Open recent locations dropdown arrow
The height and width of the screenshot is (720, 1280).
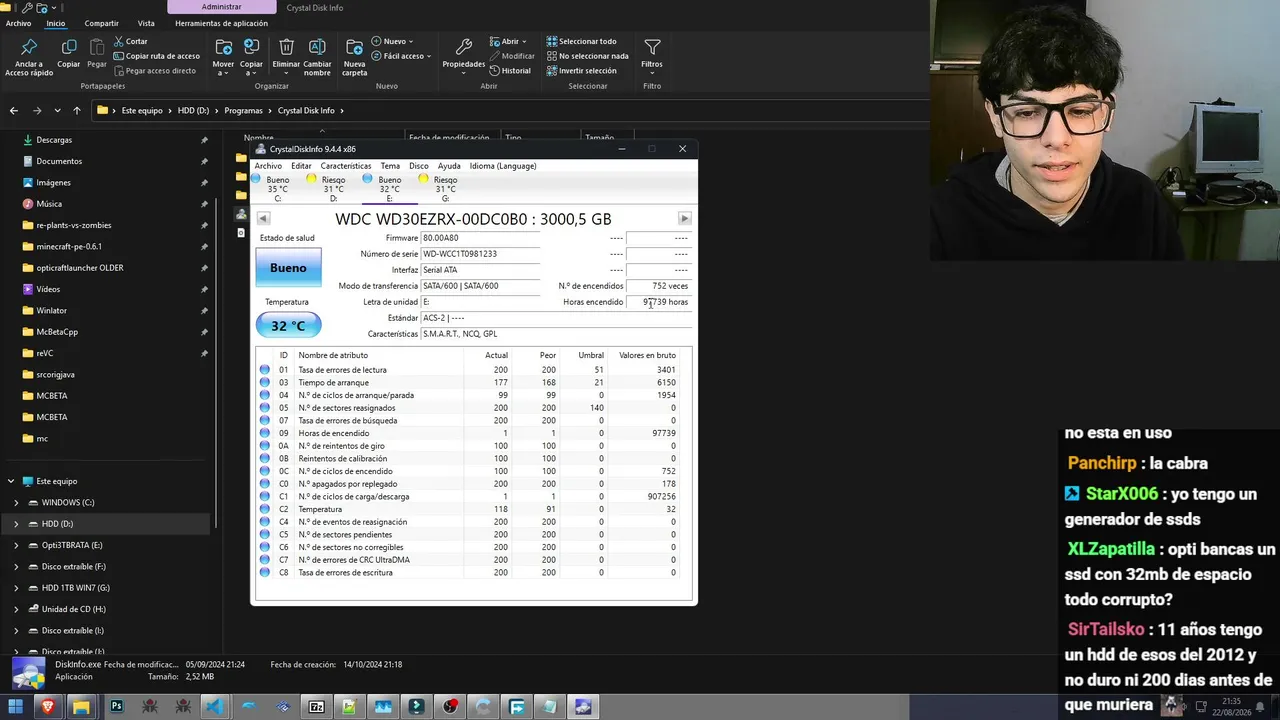click(58, 111)
